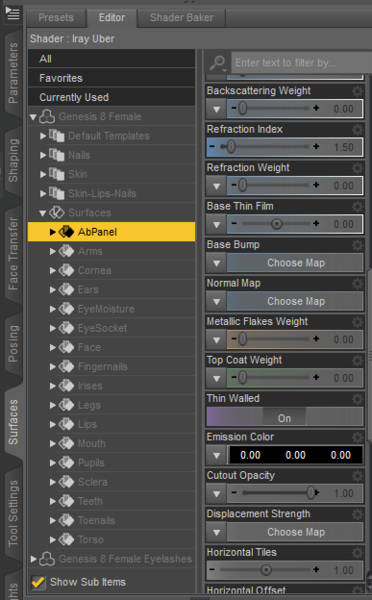Open Emission Color gear settings icon
The image size is (372, 600).
[x=357, y=437]
